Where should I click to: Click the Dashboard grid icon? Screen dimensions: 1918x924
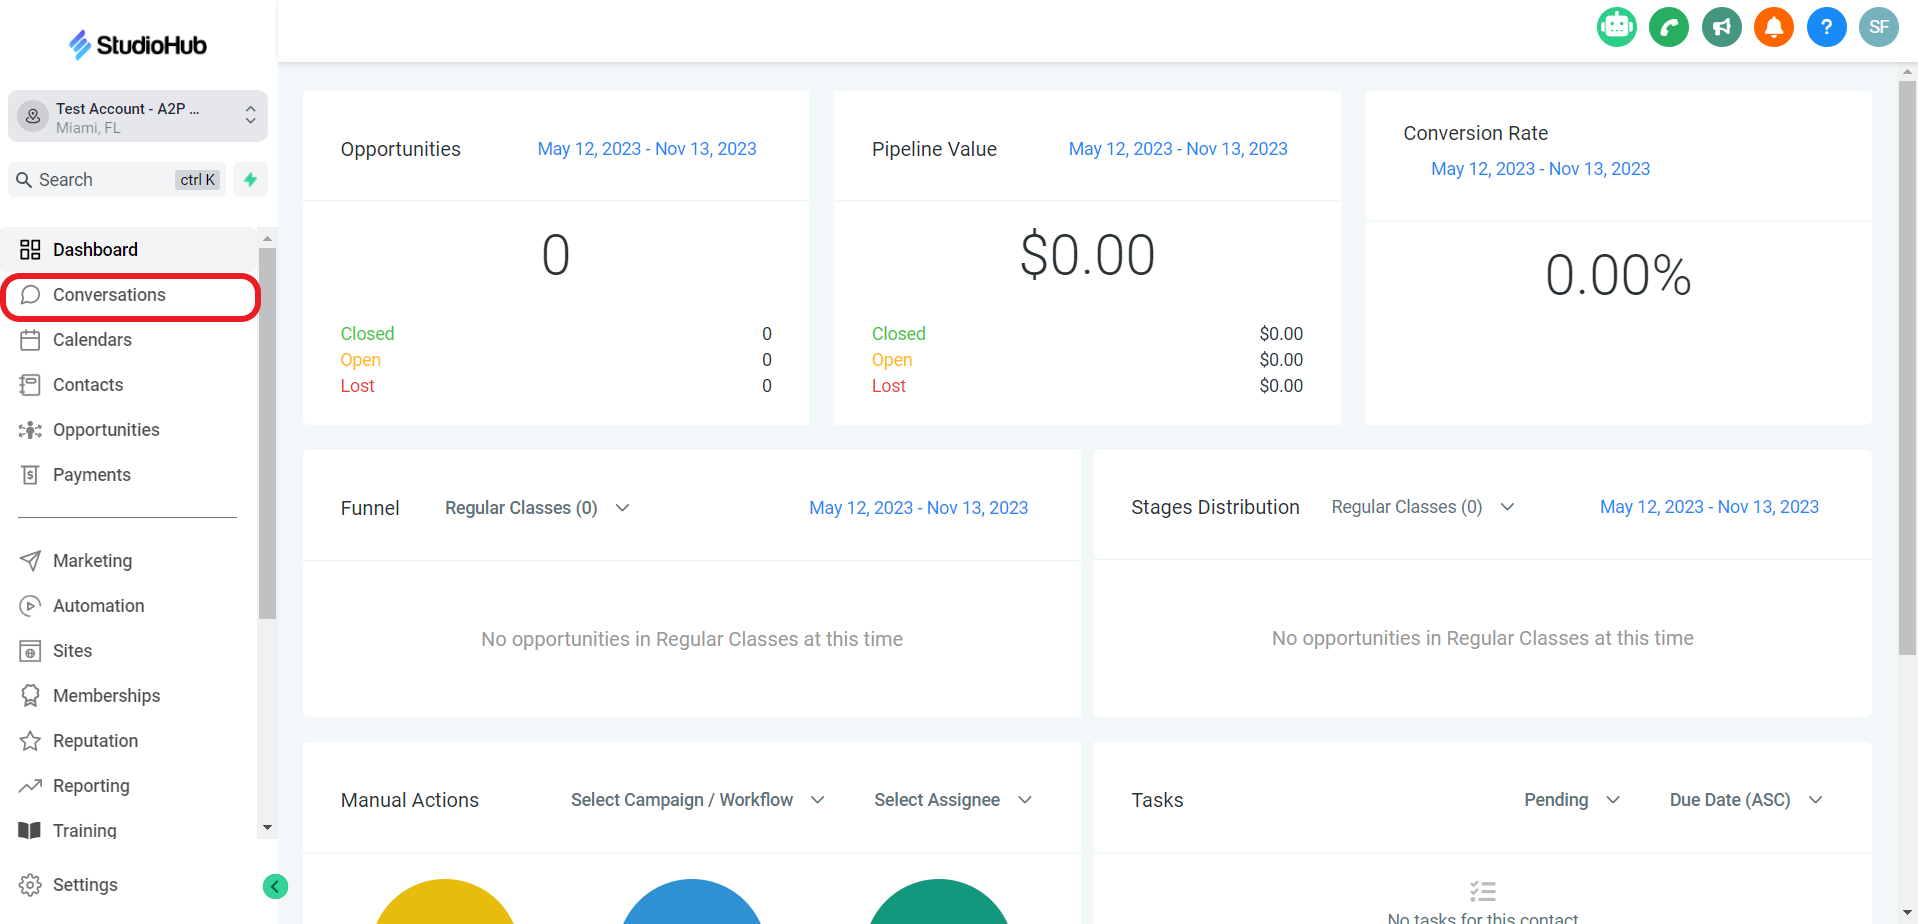click(30, 250)
